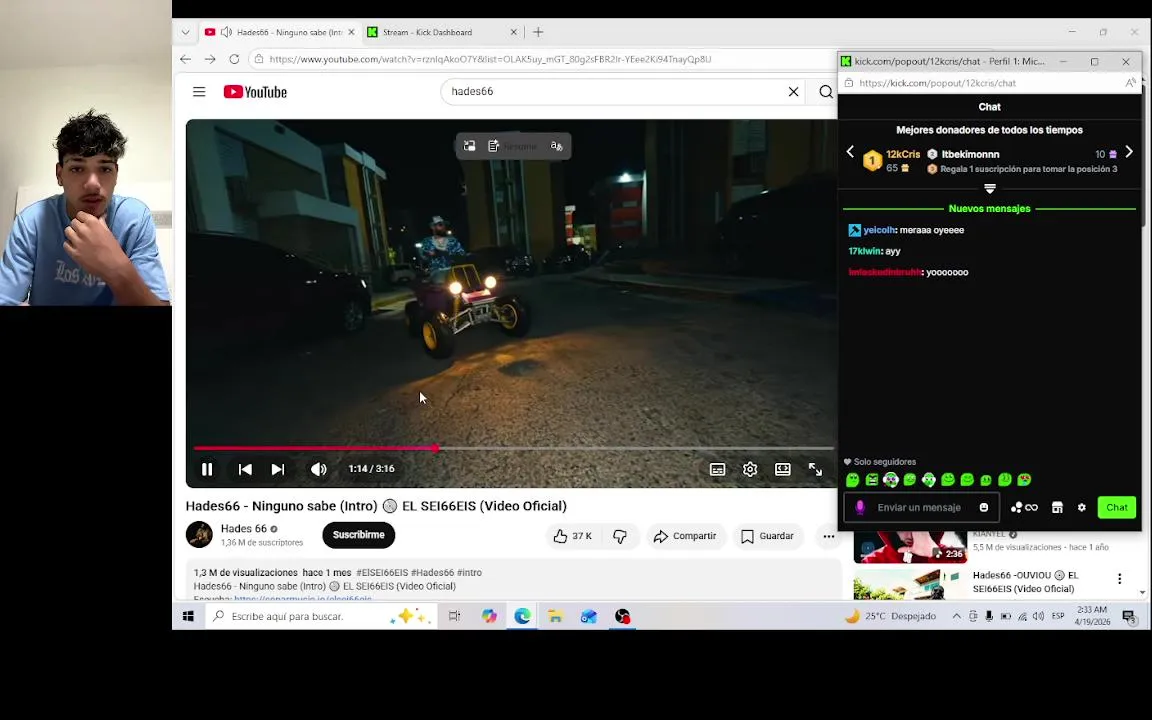Toggle theater mode
The width and height of the screenshot is (1152, 720).
[782, 469]
